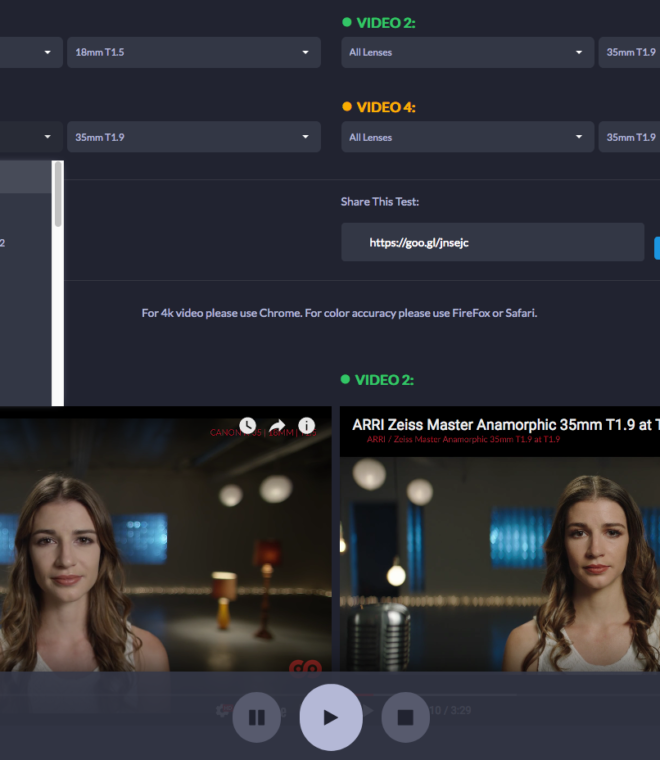This screenshot has width=660, height=760.
Task: Open VIDEO 4 All Lenses dropdown
Action: (468, 137)
